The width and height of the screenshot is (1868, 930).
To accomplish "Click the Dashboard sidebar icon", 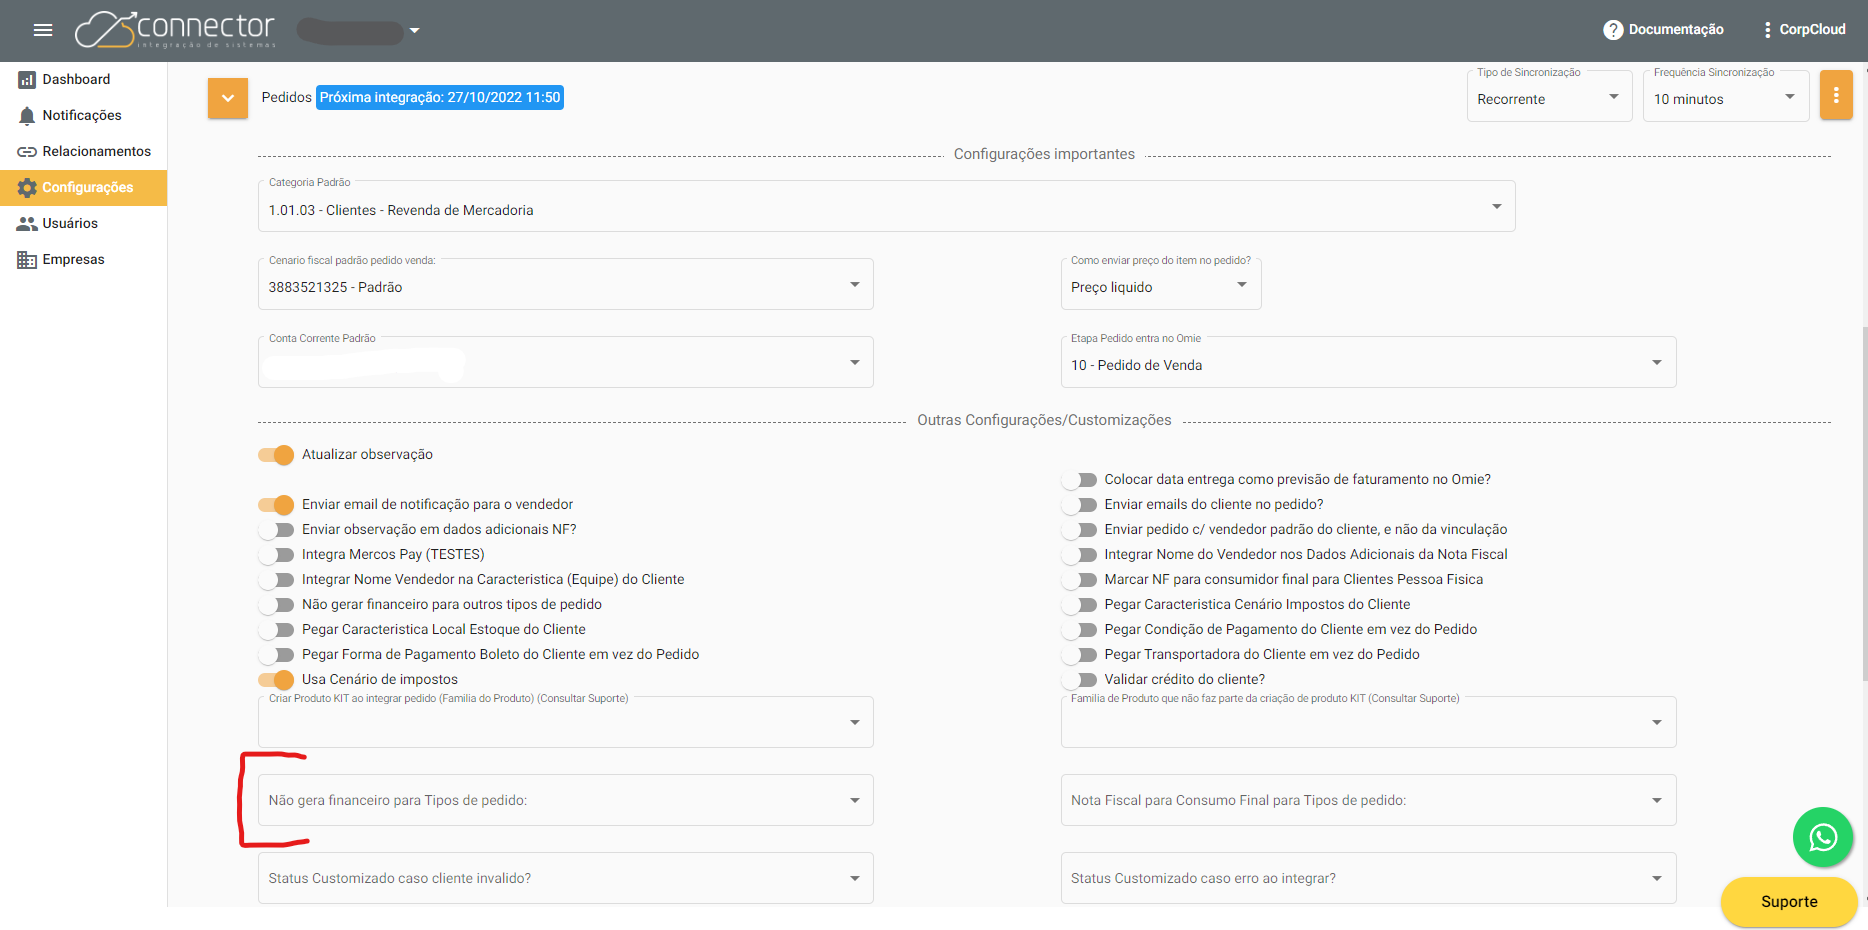I will point(27,80).
